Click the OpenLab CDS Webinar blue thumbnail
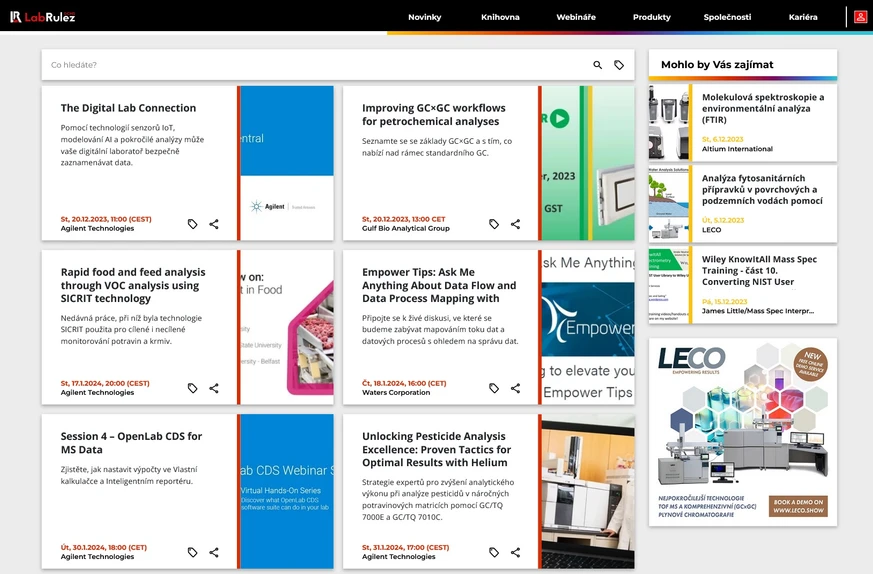Image resolution: width=873 pixels, height=574 pixels. [287, 491]
